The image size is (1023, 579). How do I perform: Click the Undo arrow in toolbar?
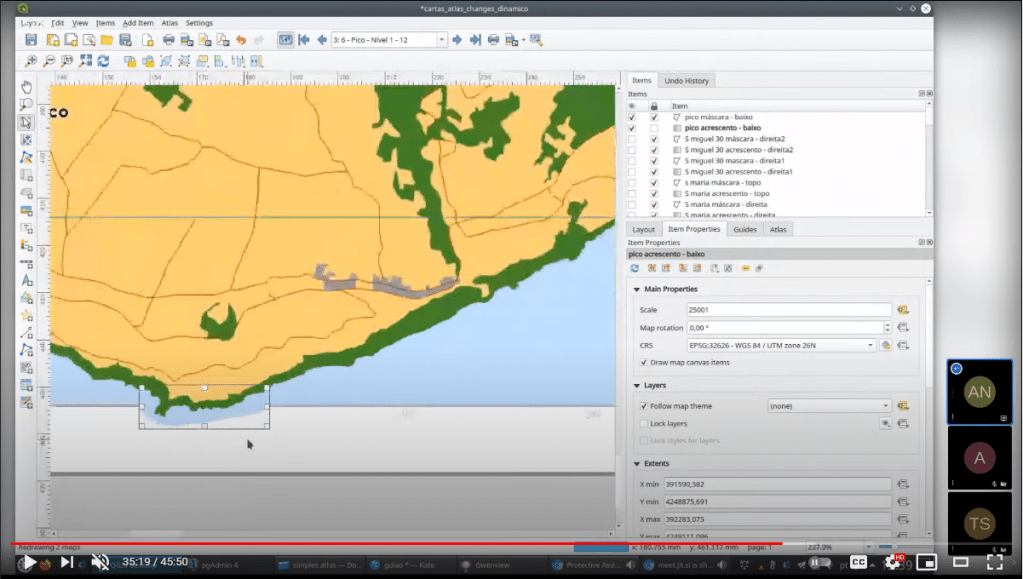[240, 40]
